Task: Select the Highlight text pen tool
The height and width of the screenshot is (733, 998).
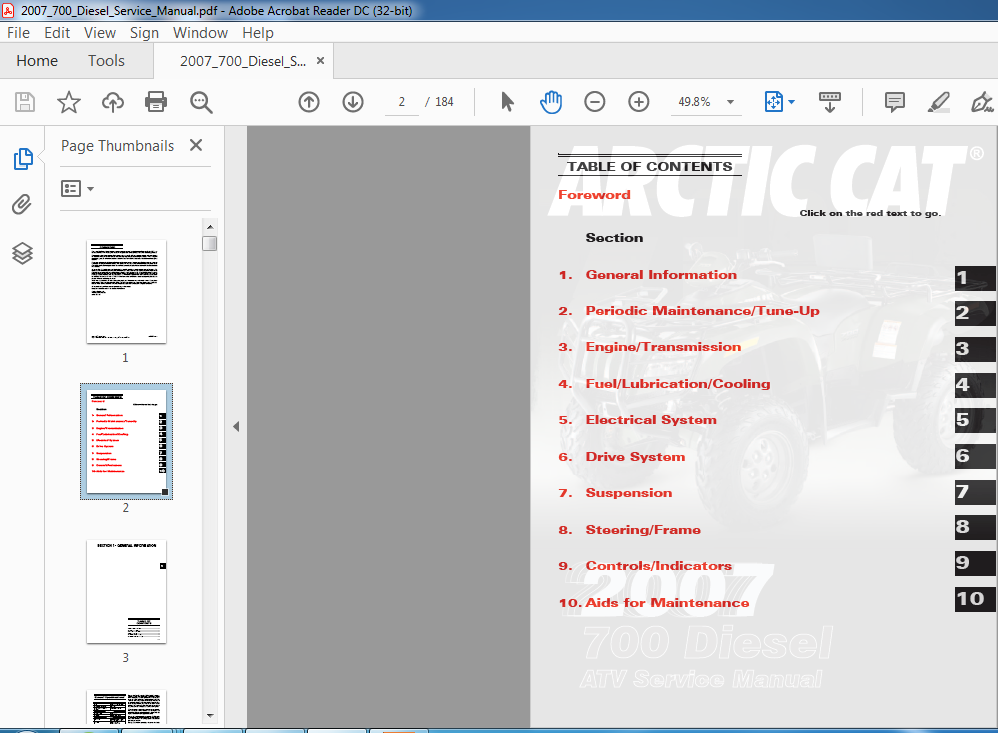Action: point(939,102)
